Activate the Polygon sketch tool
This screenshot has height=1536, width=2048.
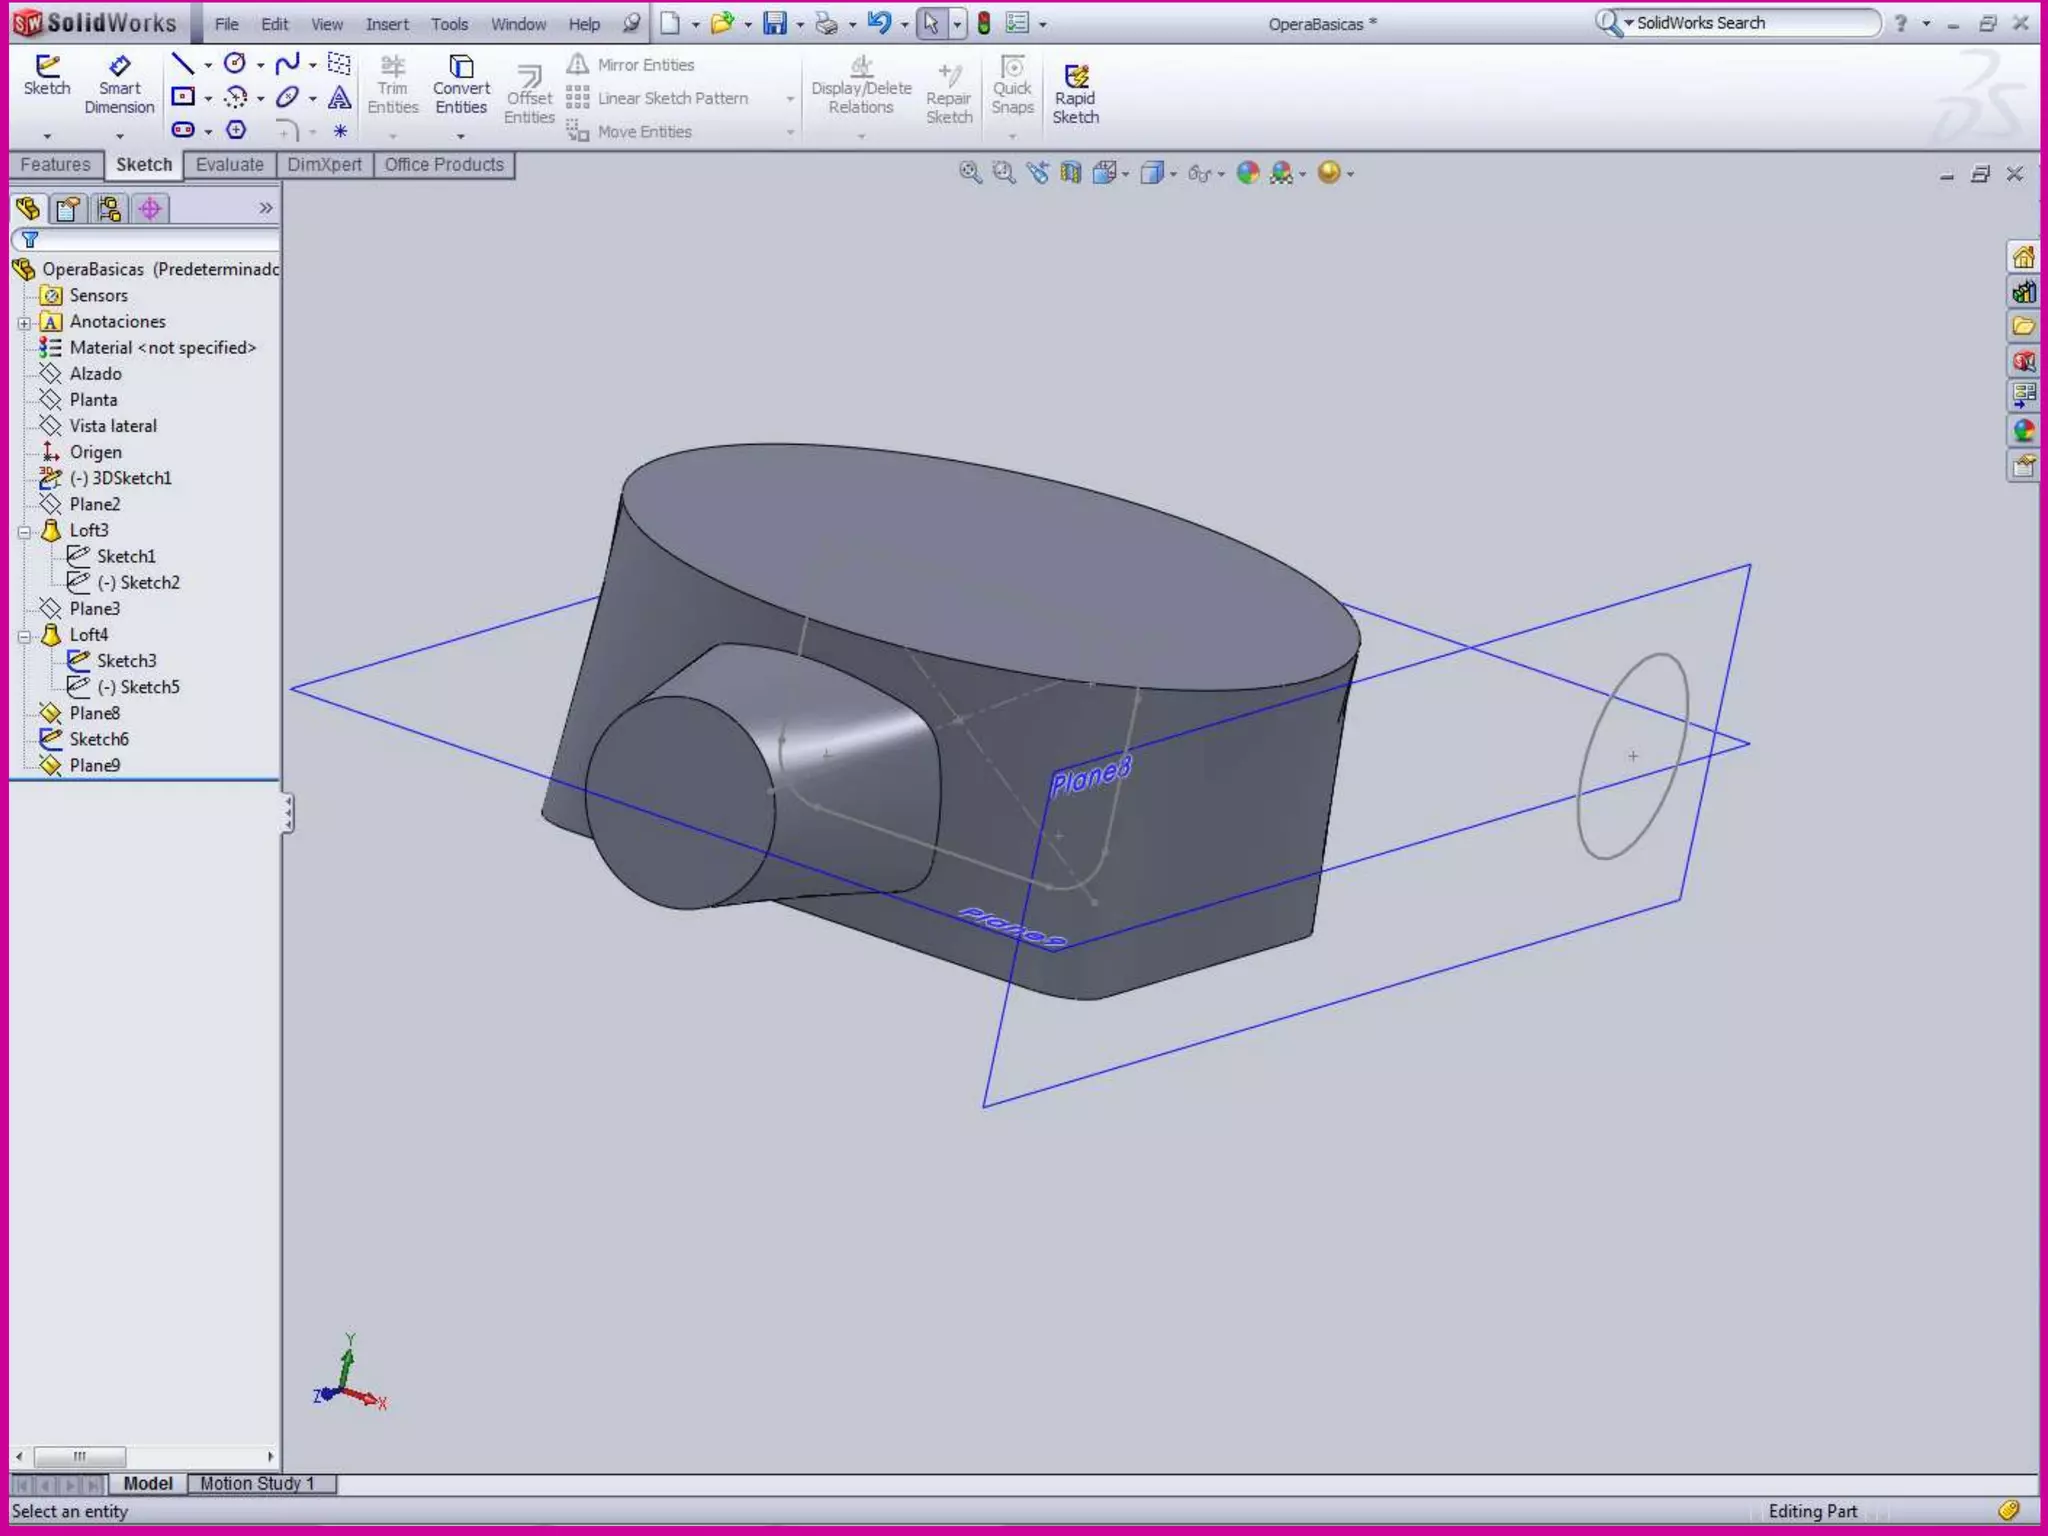(236, 130)
